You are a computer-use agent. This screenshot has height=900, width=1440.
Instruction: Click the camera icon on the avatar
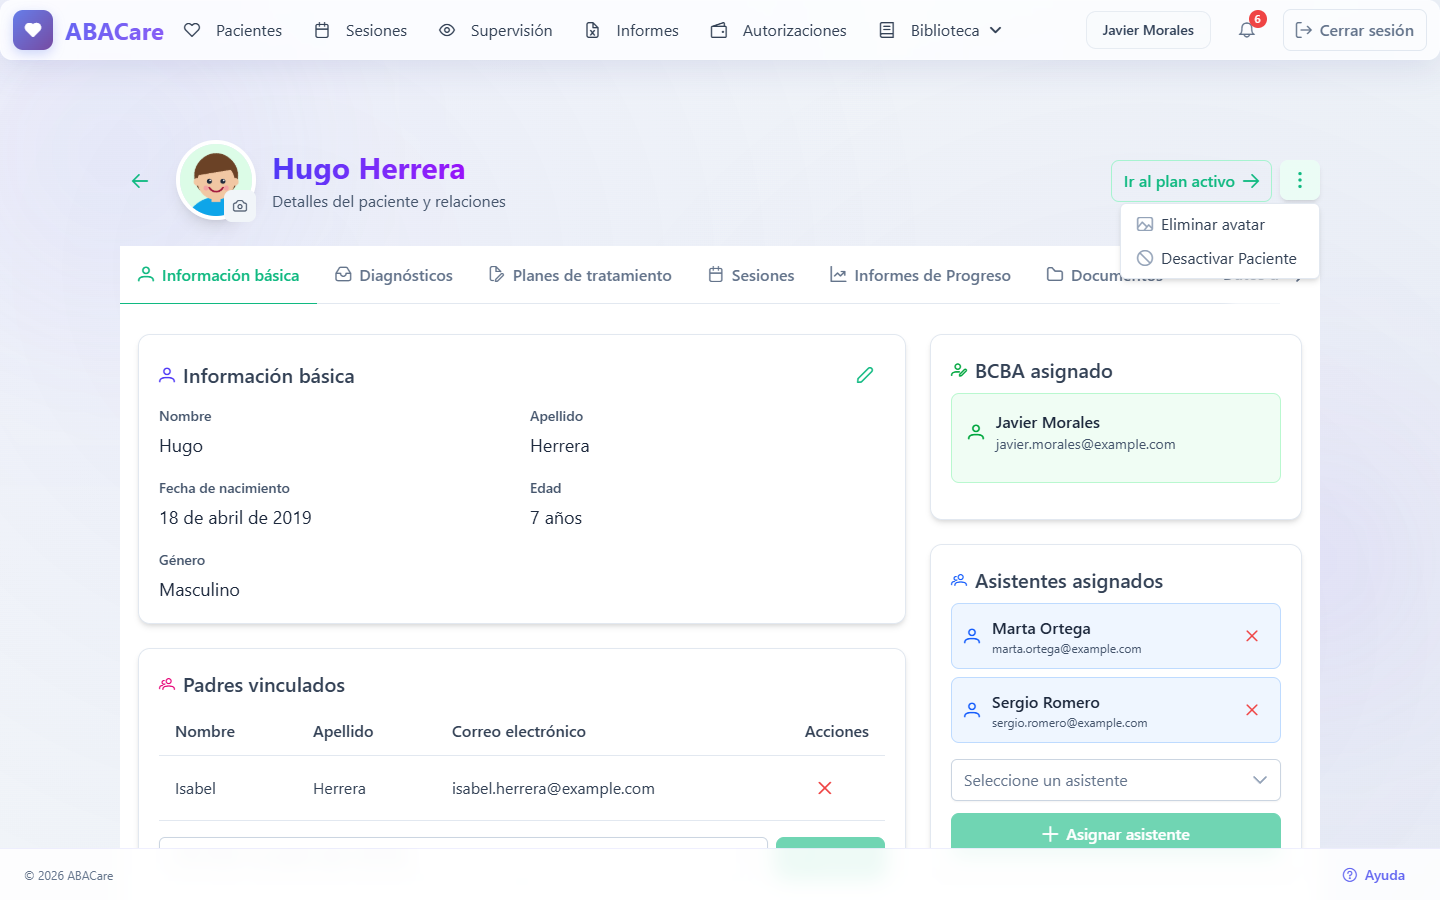coord(240,206)
